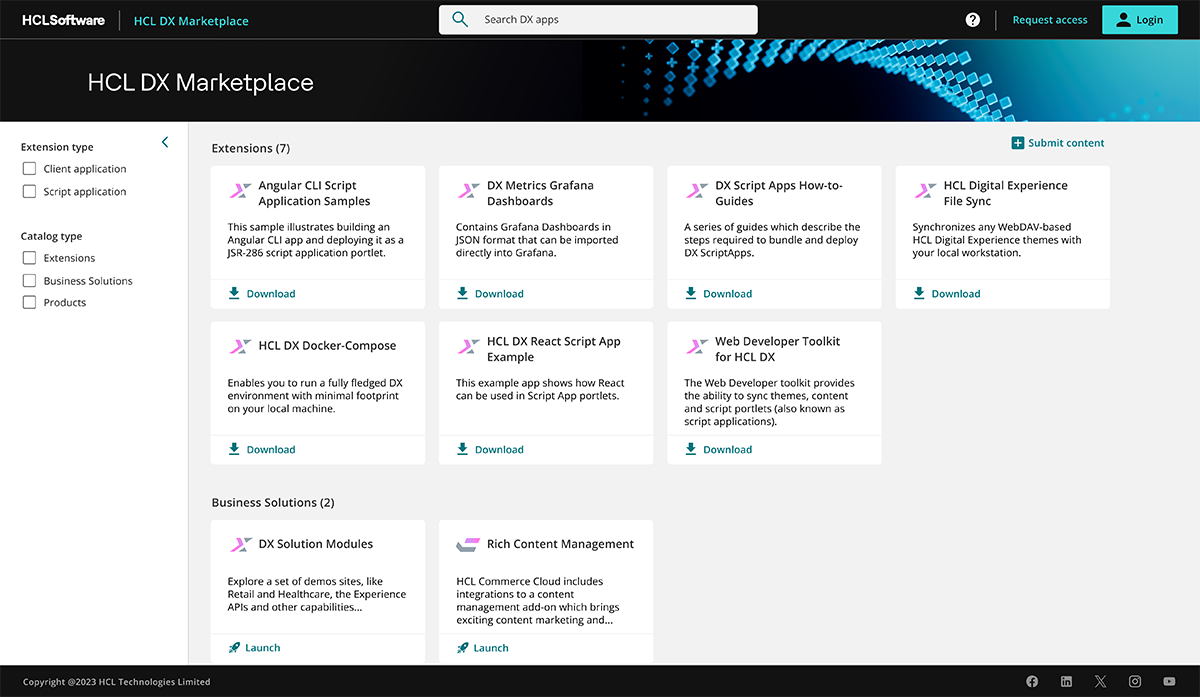Toggle the Business Solutions checkbox
This screenshot has height=697, width=1200.
tap(29, 281)
